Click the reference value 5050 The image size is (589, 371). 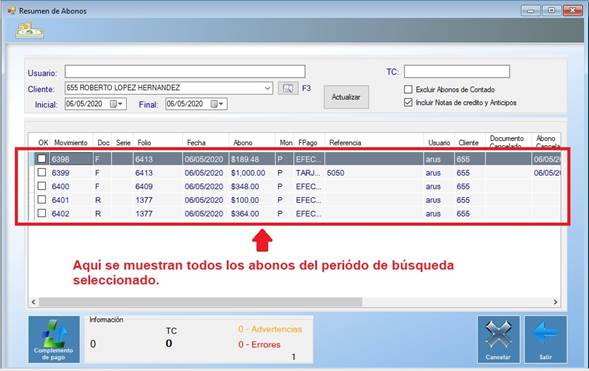click(x=335, y=173)
